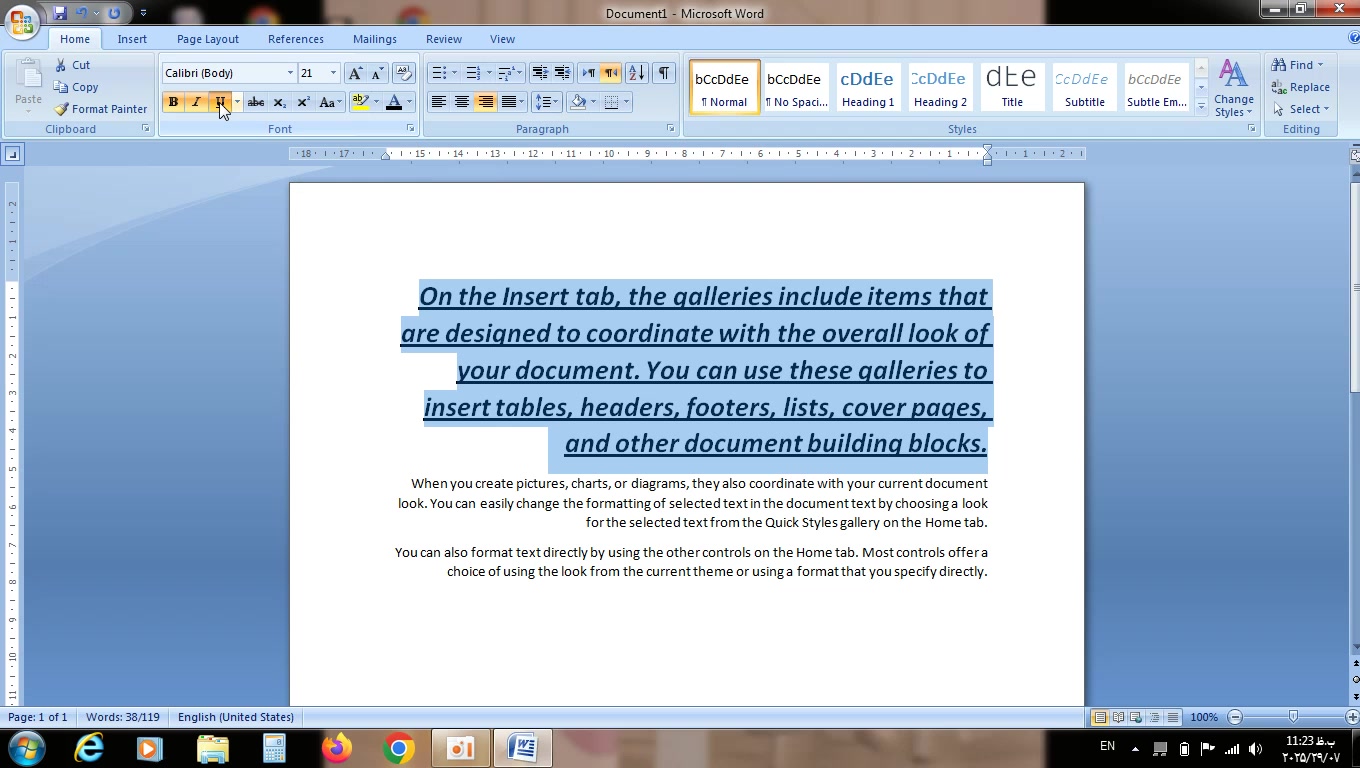Grow the font size

pyautogui.click(x=355, y=73)
